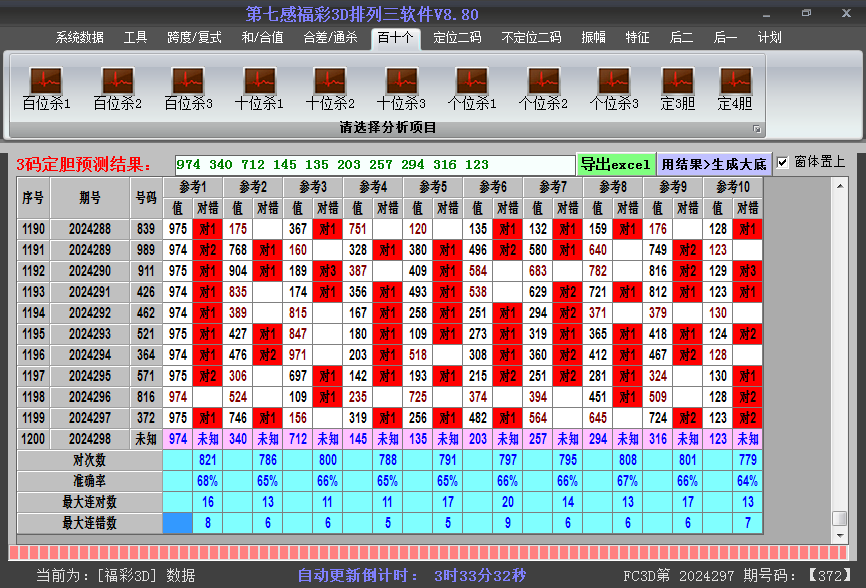The width and height of the screenshot is (866, 588).
Task: Click the red progress bar at bottom
Action: click(428, 553)
